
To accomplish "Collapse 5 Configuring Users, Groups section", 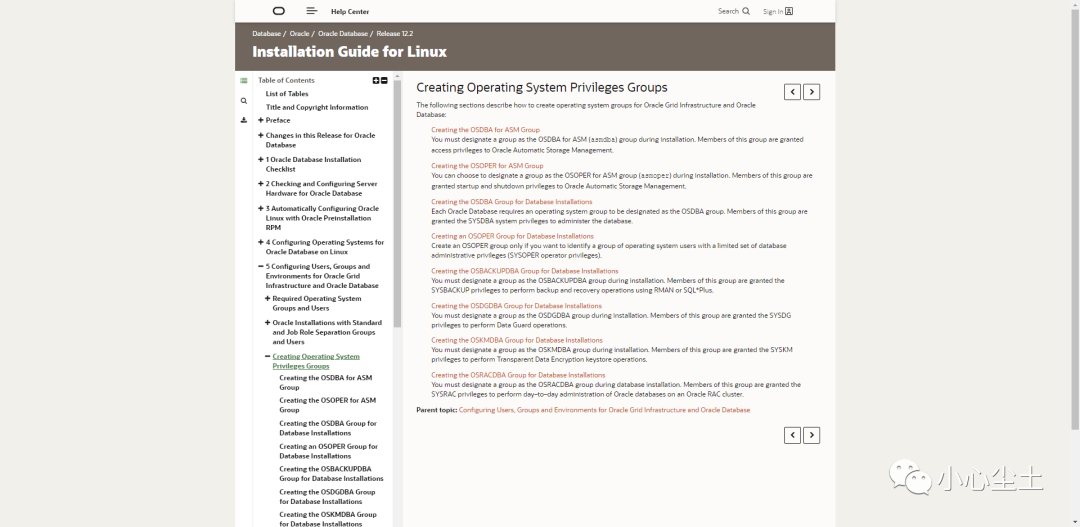I will point(260,266).
